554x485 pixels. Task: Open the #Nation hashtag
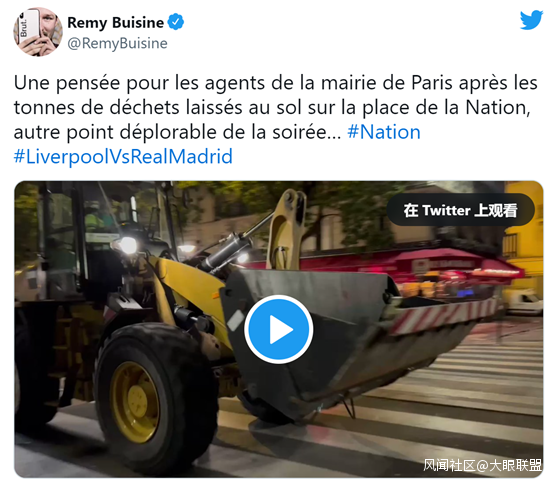384,132
